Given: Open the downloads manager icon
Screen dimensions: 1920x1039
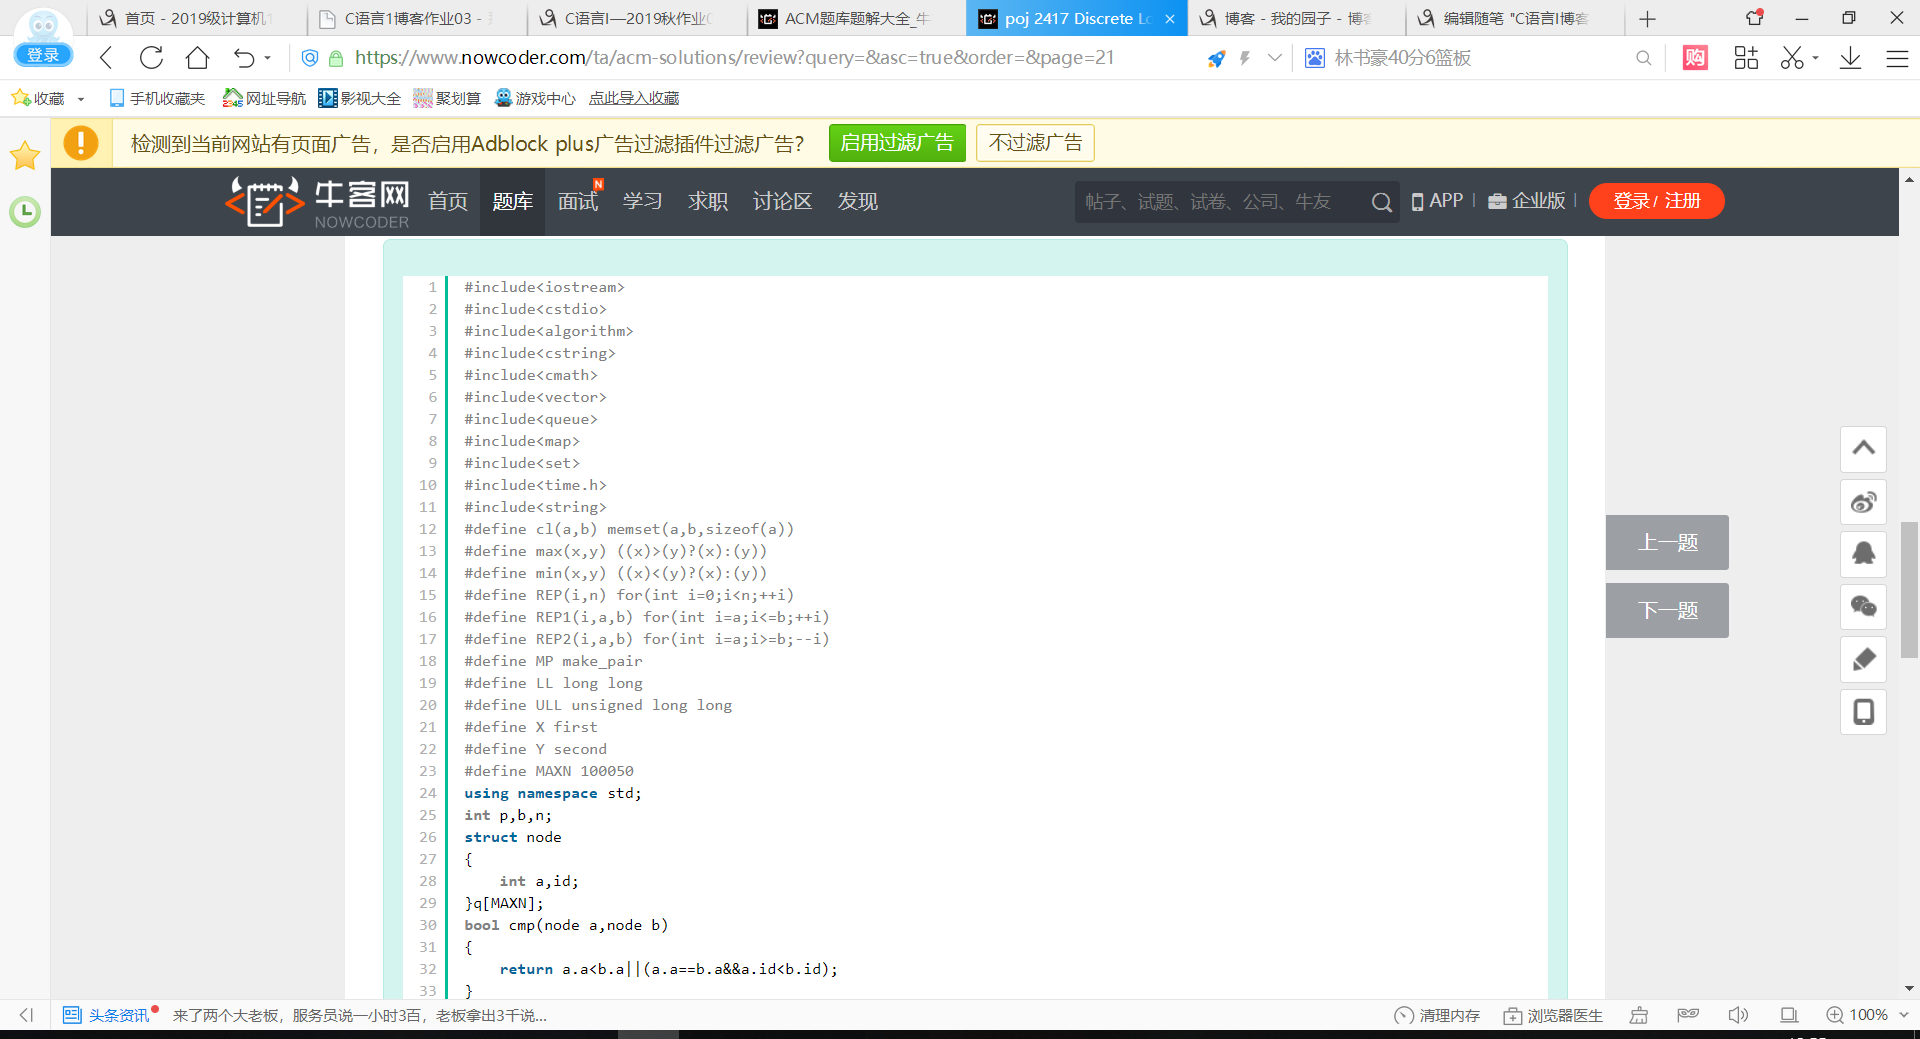Looking at the screenshot, I should (1850, 58).
